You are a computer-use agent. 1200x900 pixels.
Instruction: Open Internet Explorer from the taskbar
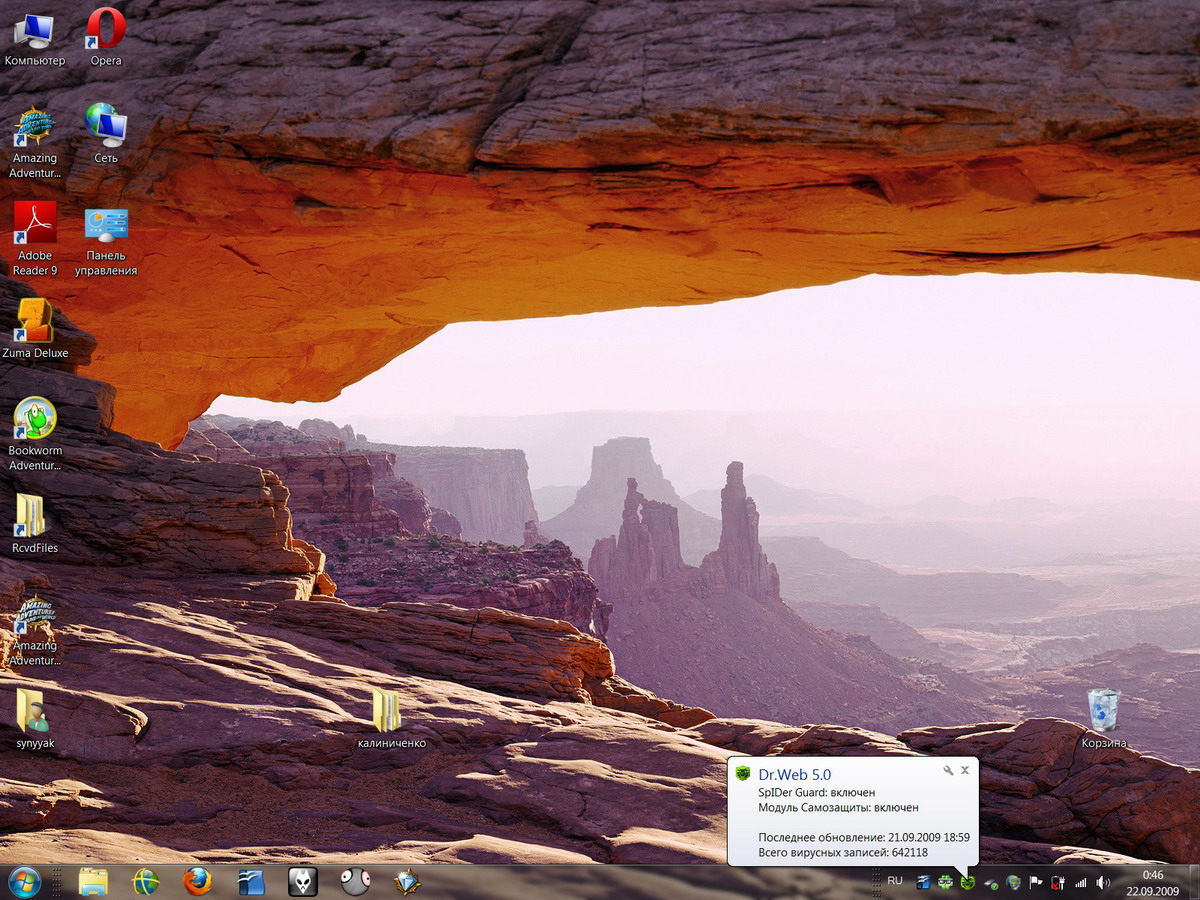pos(146,881)
